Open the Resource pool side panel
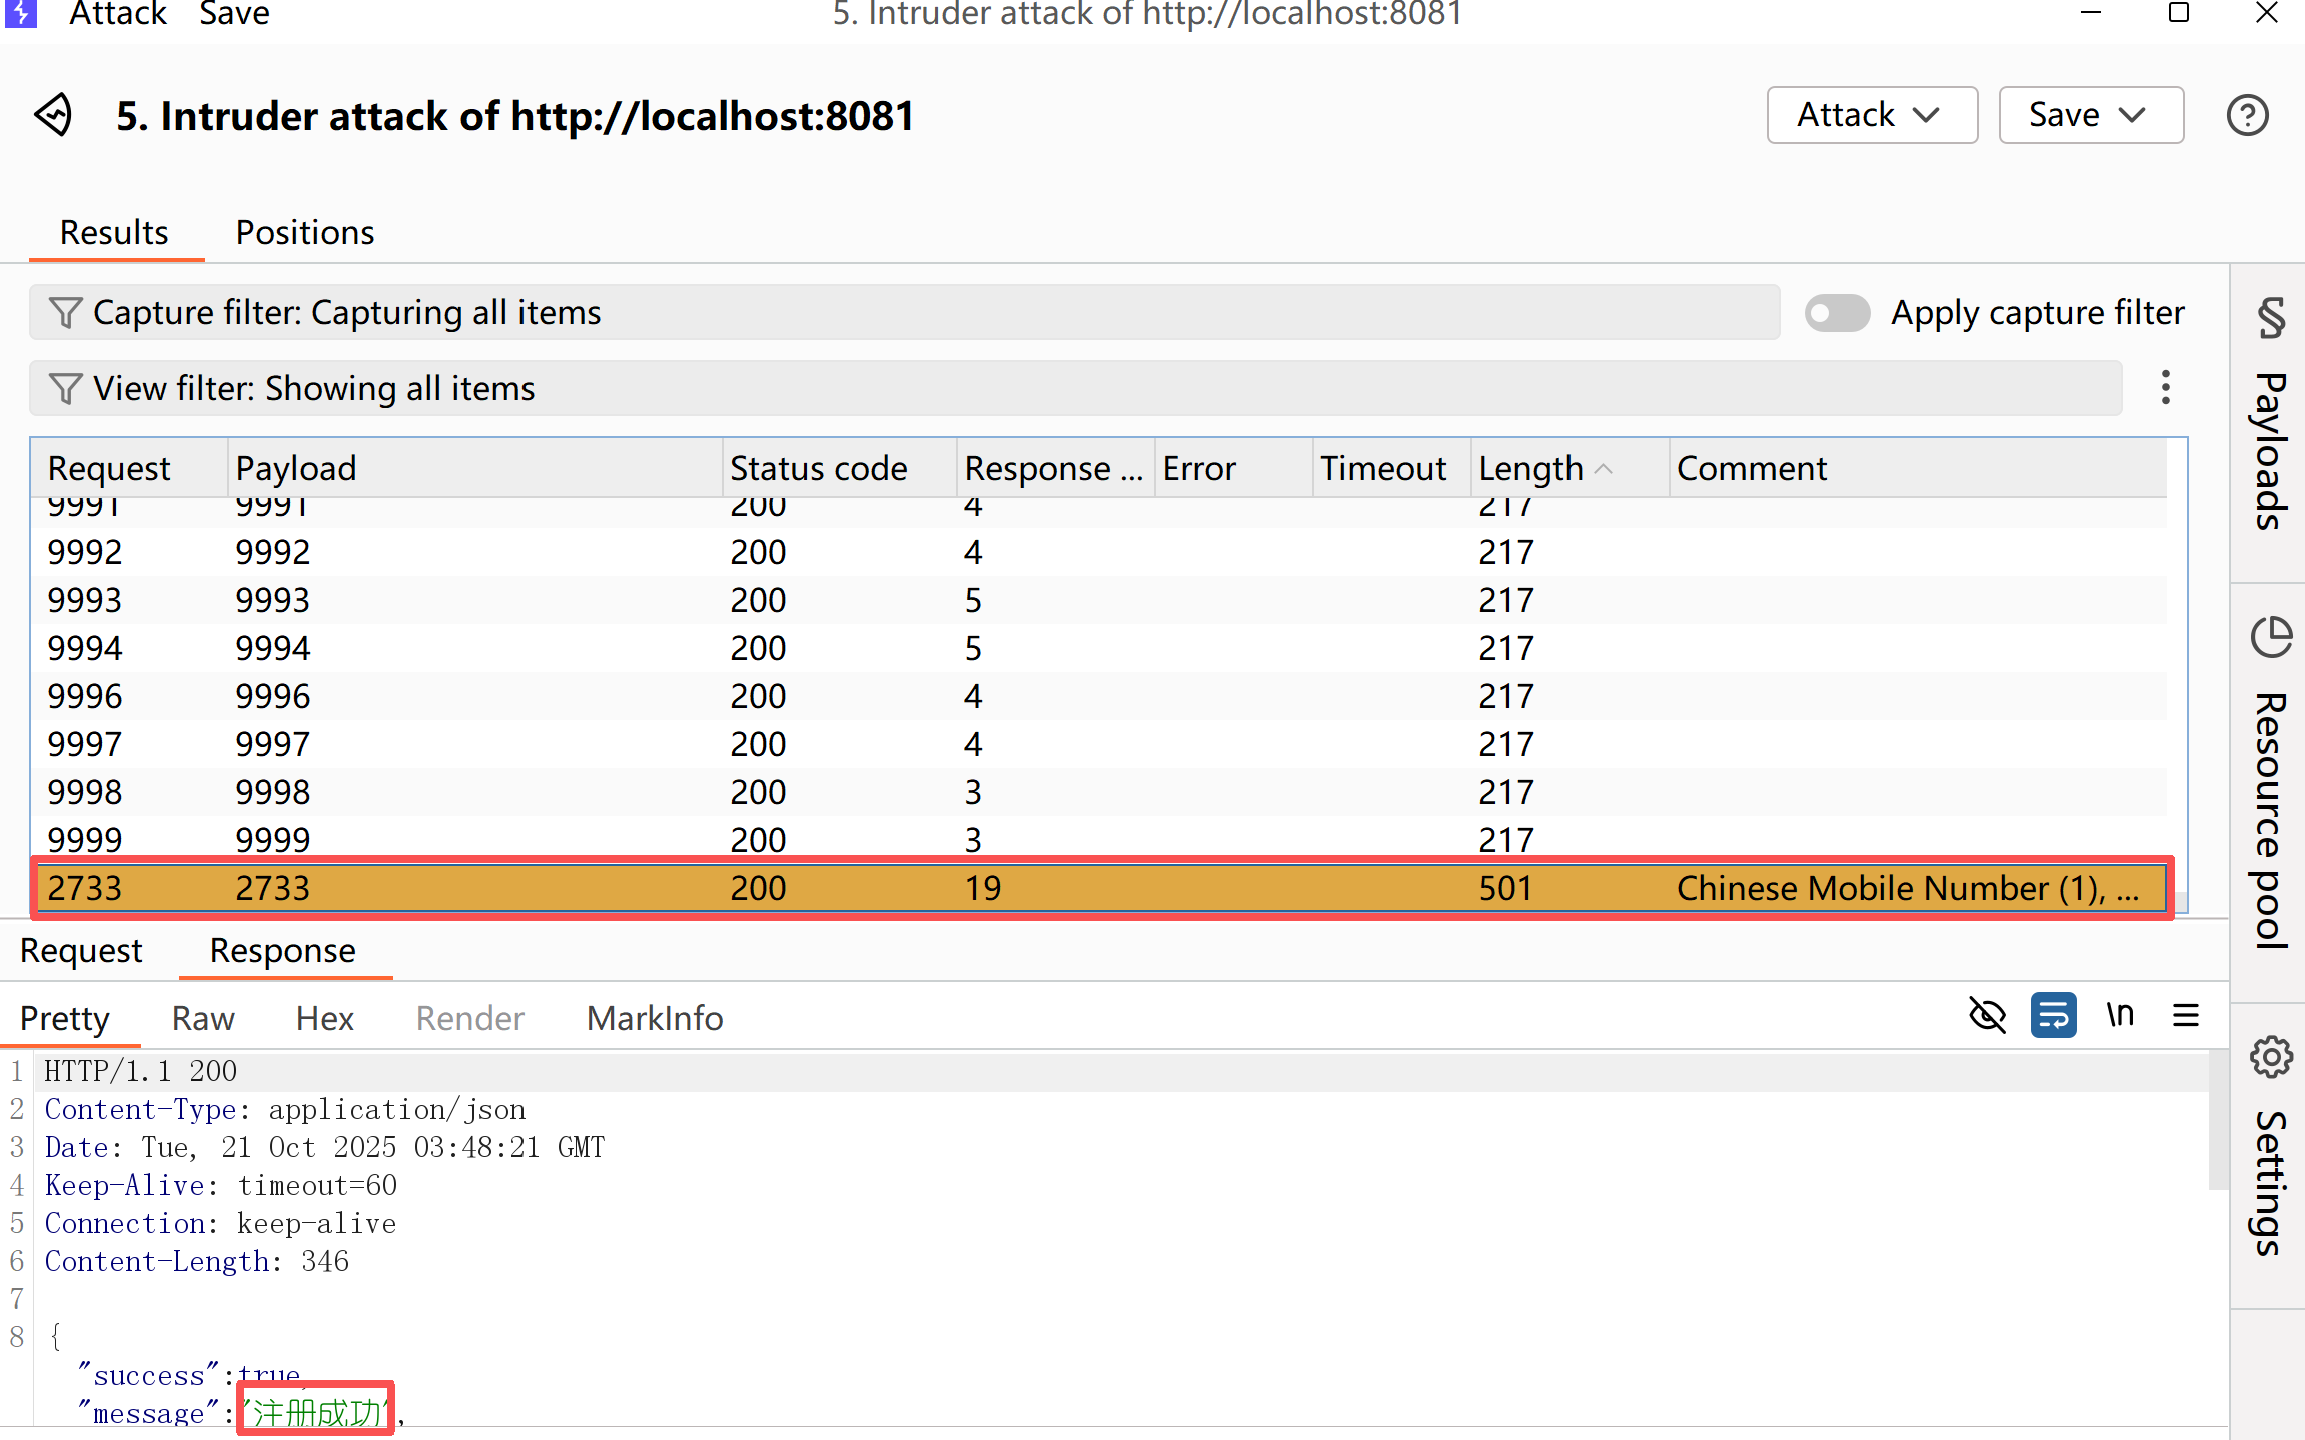The height and width of the screenshot is (1440, 2305). pos(2269,790)
